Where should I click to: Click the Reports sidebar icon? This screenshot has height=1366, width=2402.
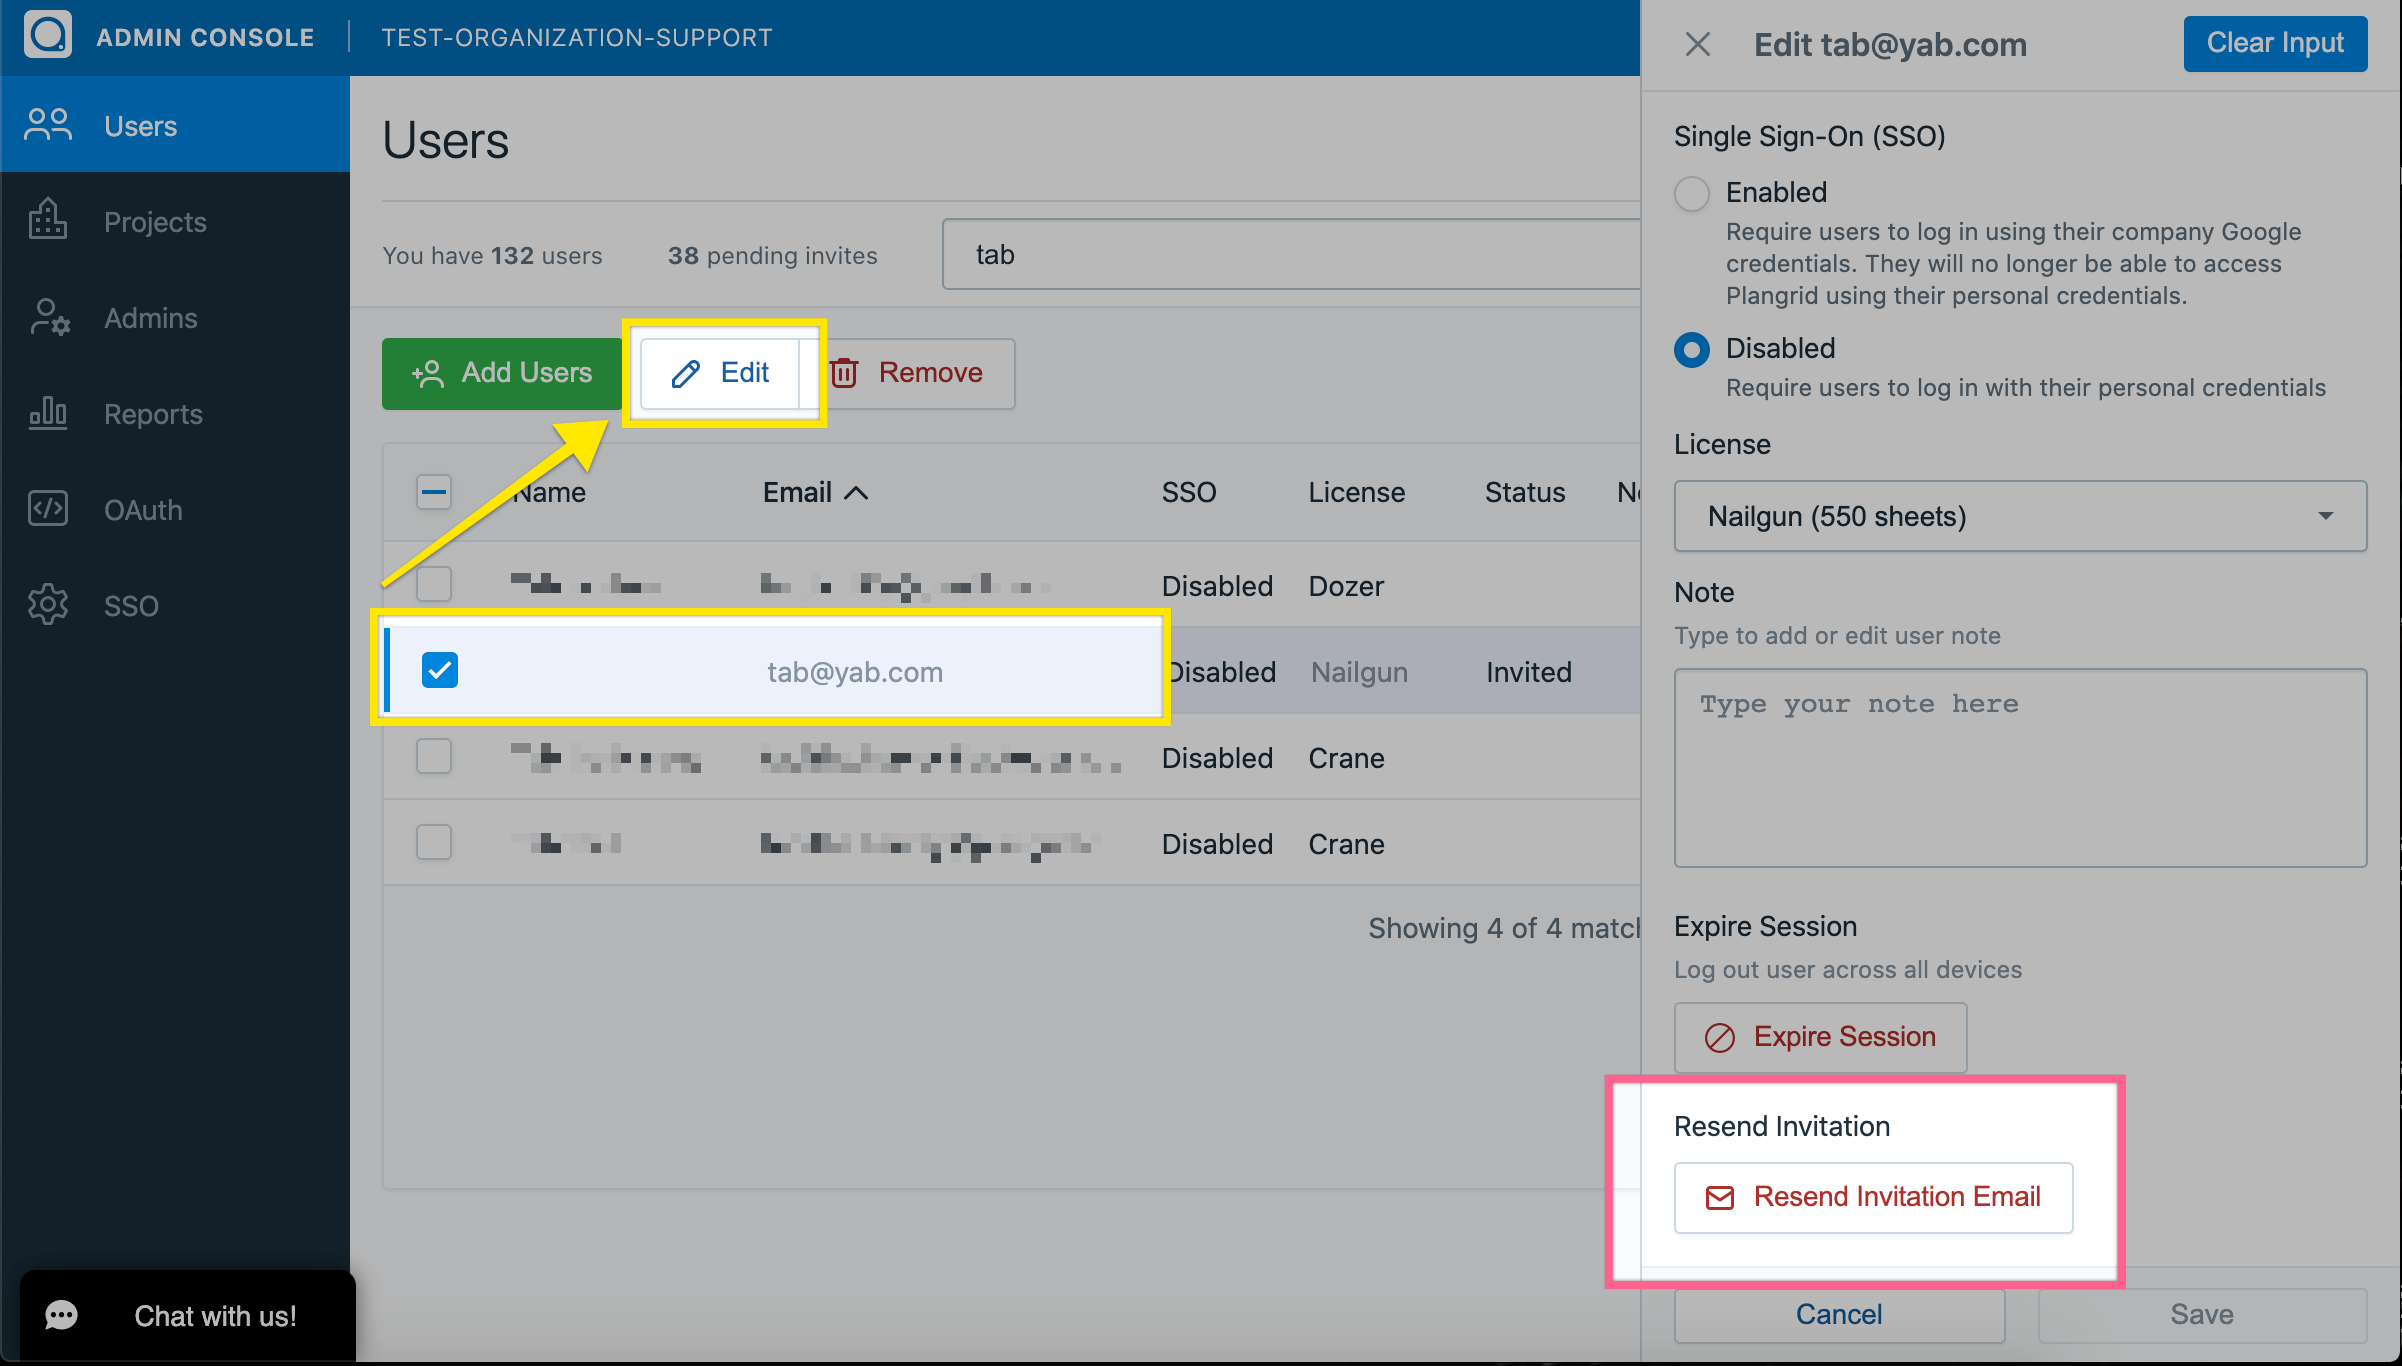[45, 412]
